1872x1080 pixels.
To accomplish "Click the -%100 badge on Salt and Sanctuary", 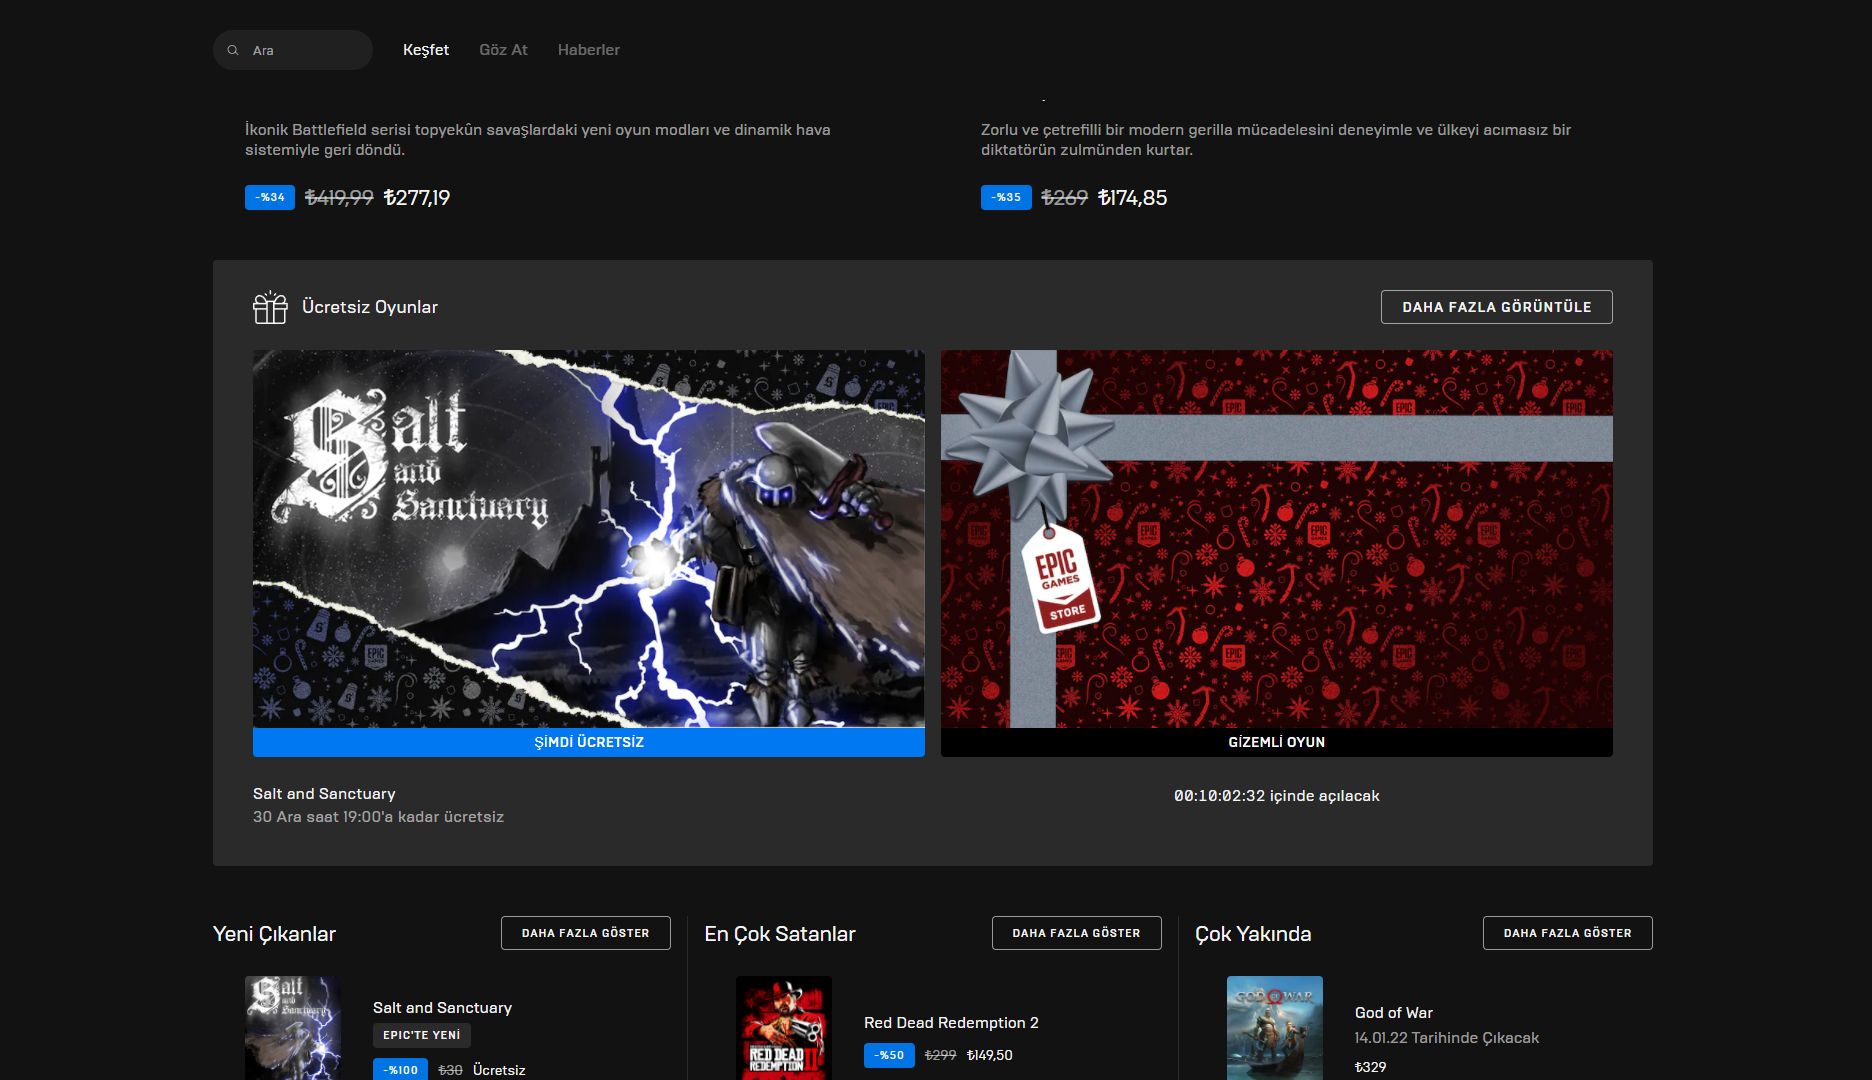I will [x=400, y=1068].
